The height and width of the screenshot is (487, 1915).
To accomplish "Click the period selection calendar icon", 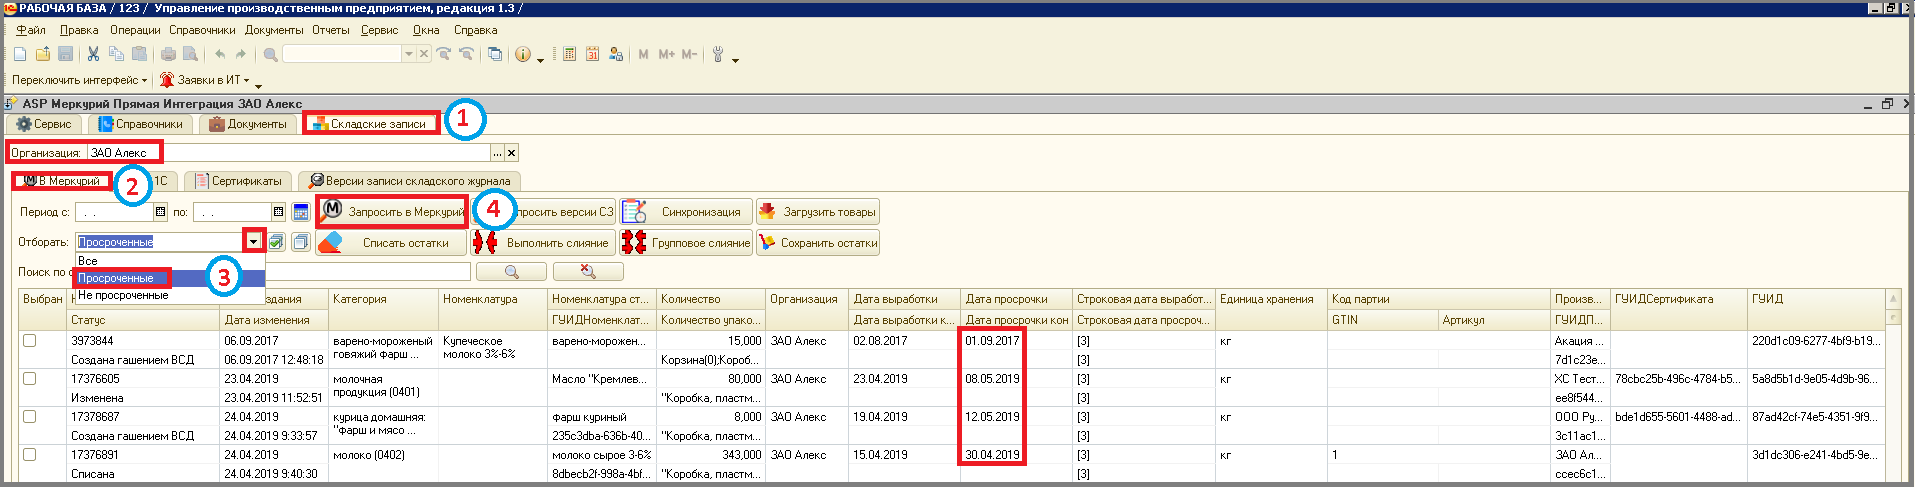I will (x=300, y=212).
